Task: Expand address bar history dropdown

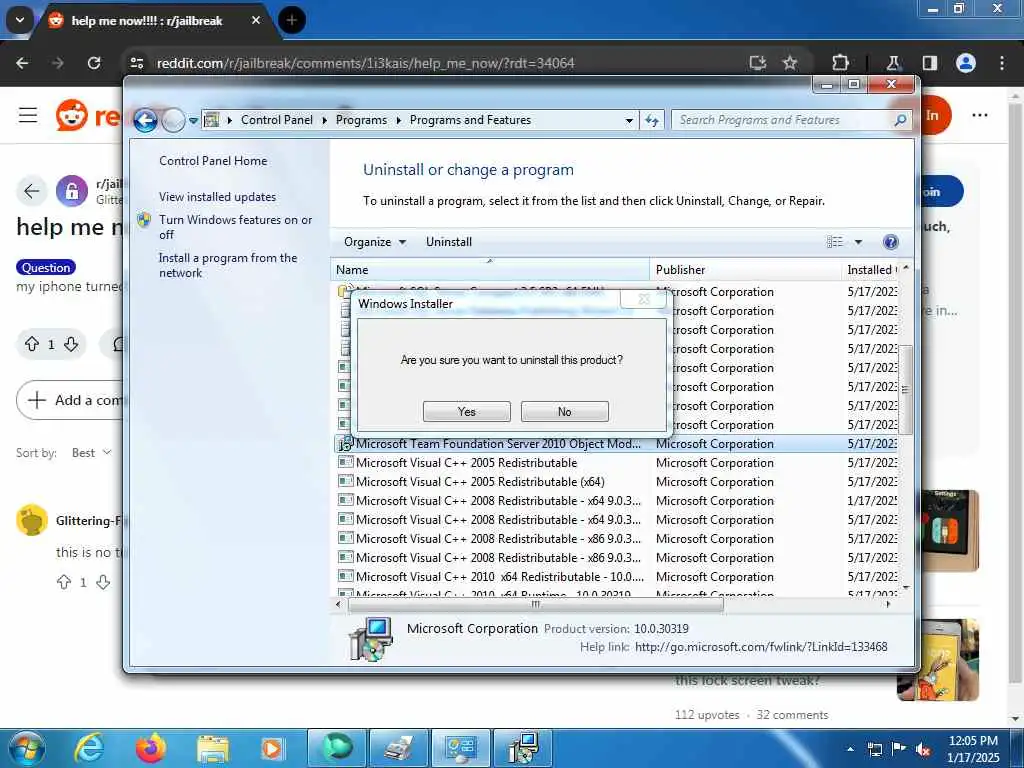Action: point(629,121)
